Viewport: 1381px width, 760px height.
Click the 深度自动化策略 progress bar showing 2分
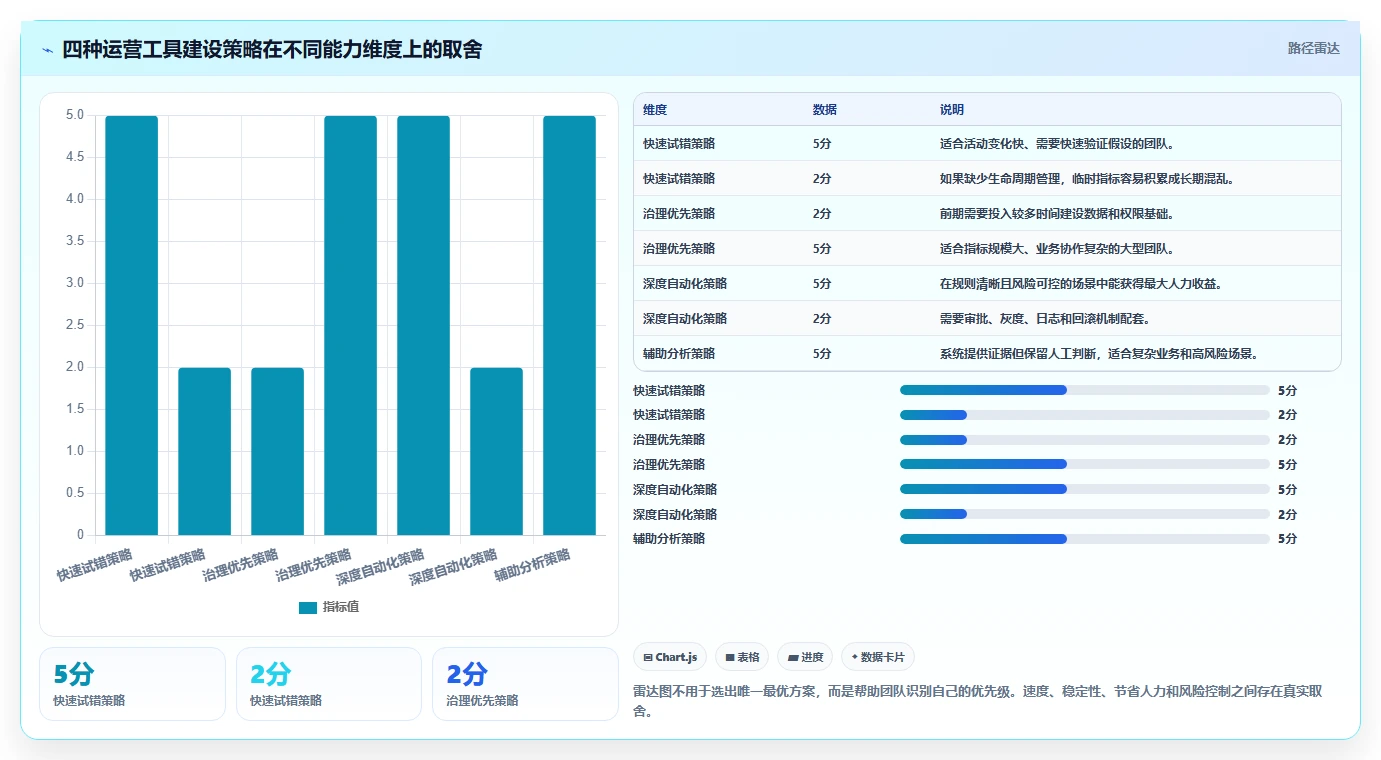click(x=1085, y=514)
